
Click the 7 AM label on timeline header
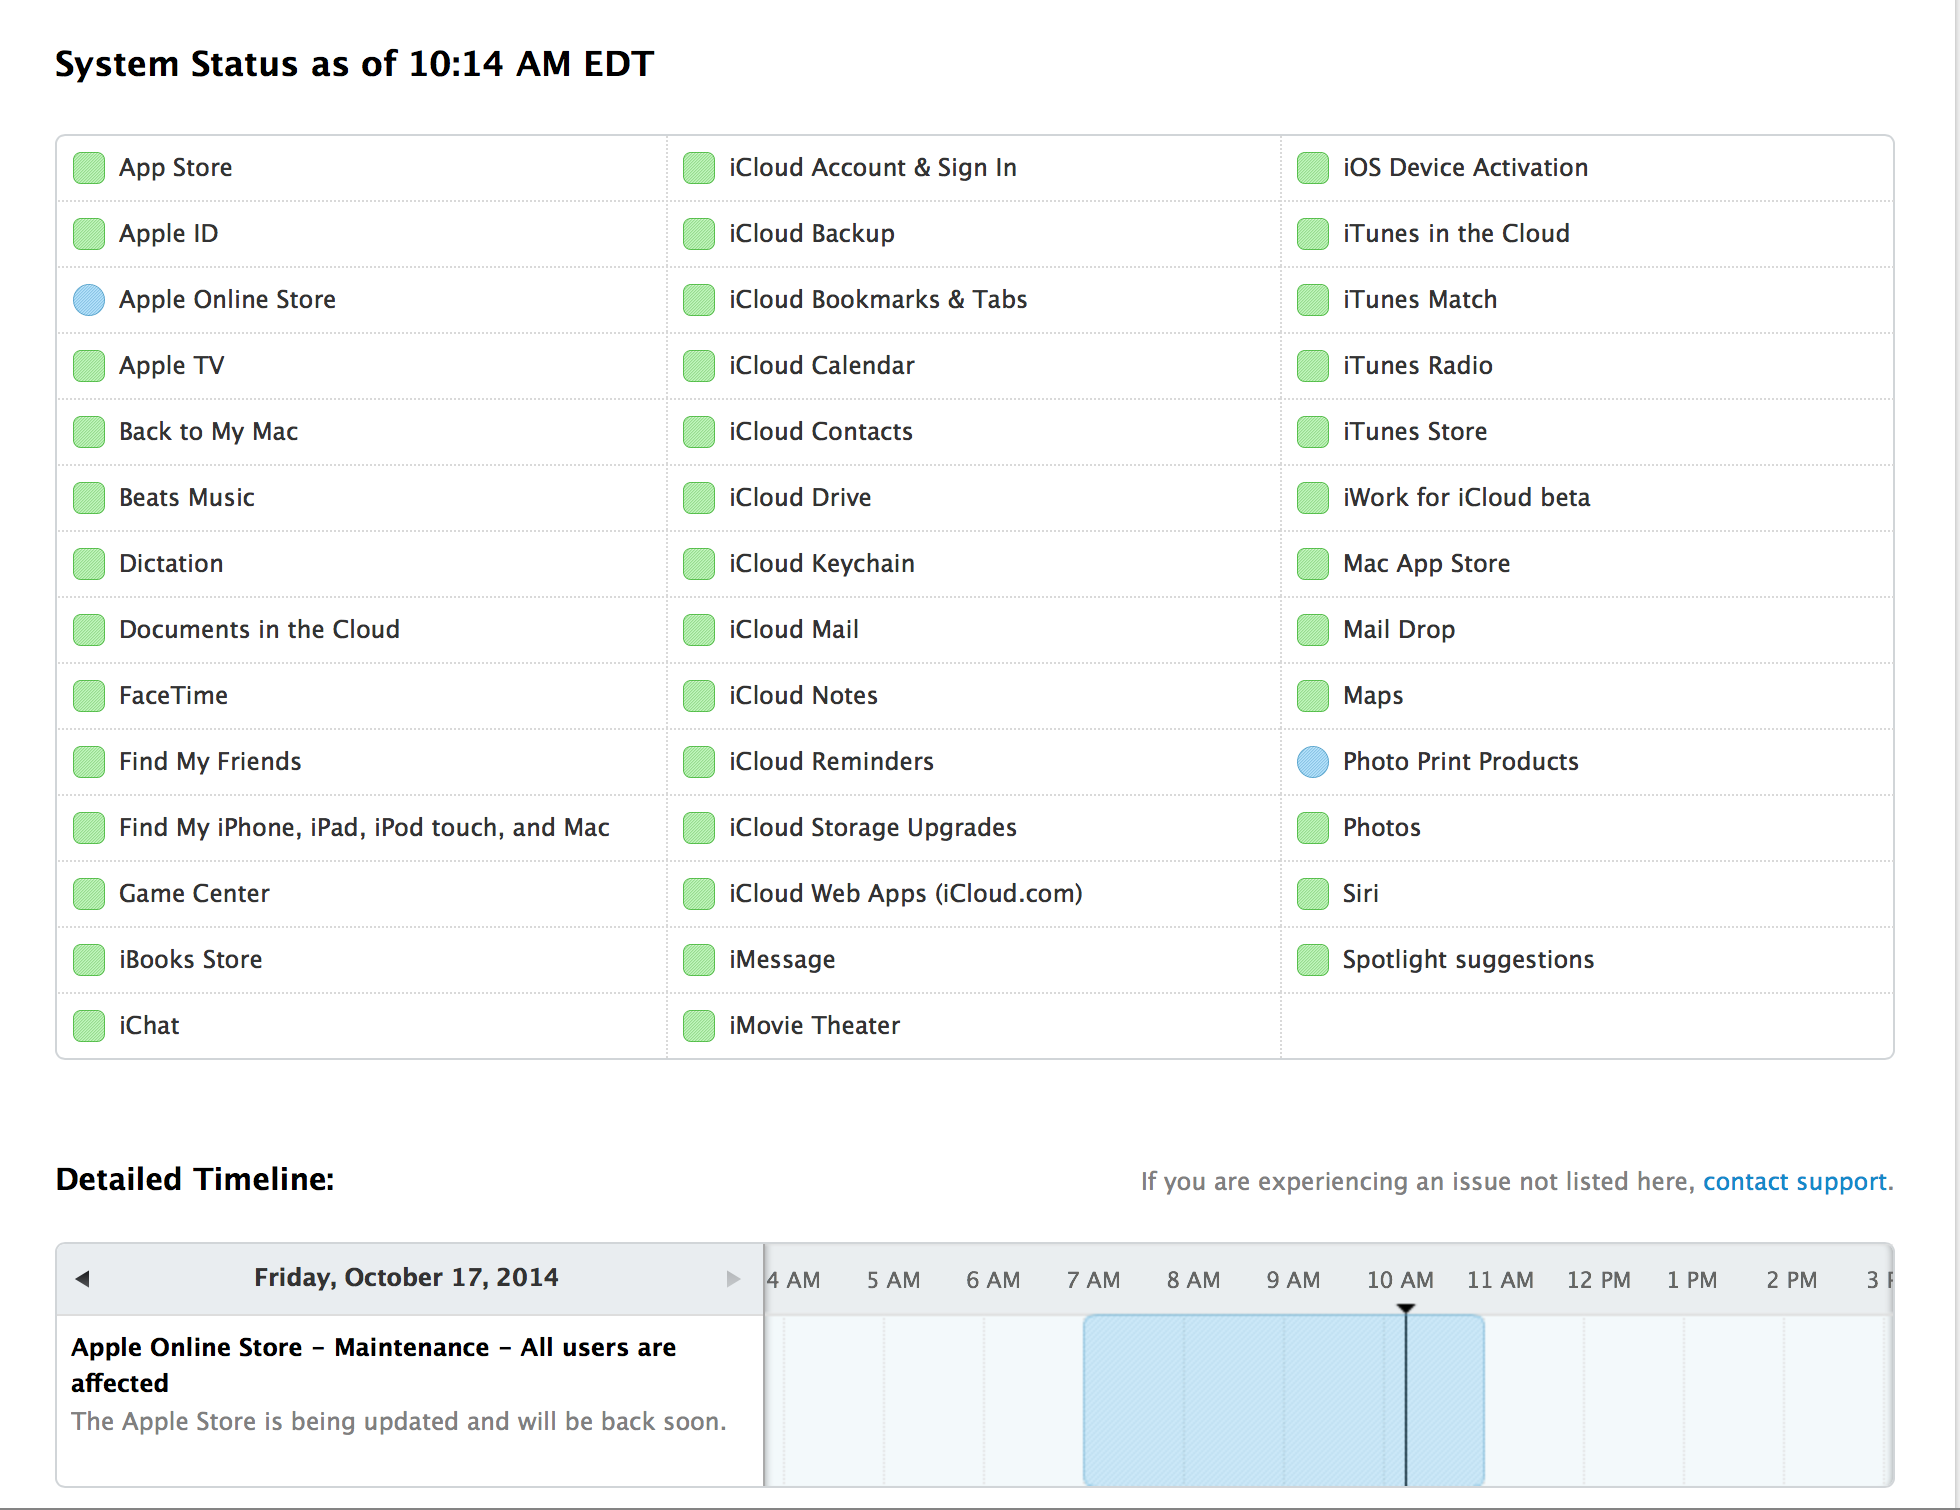[1093, 1280]
